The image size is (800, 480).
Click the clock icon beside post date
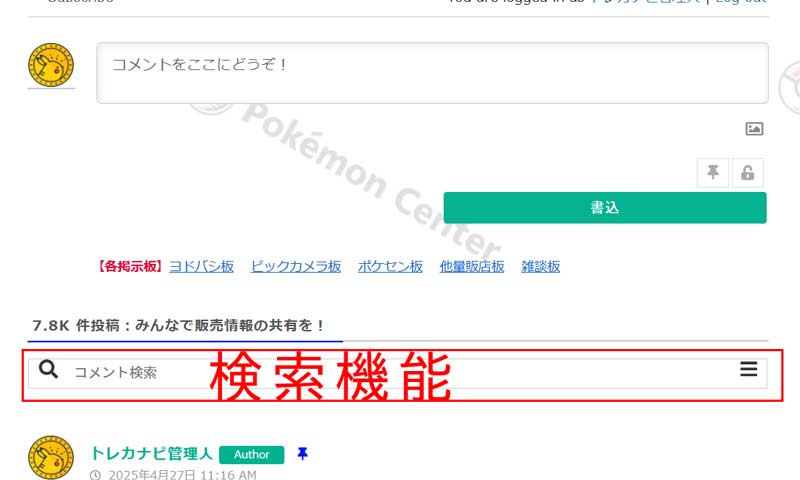coord(95,475)
